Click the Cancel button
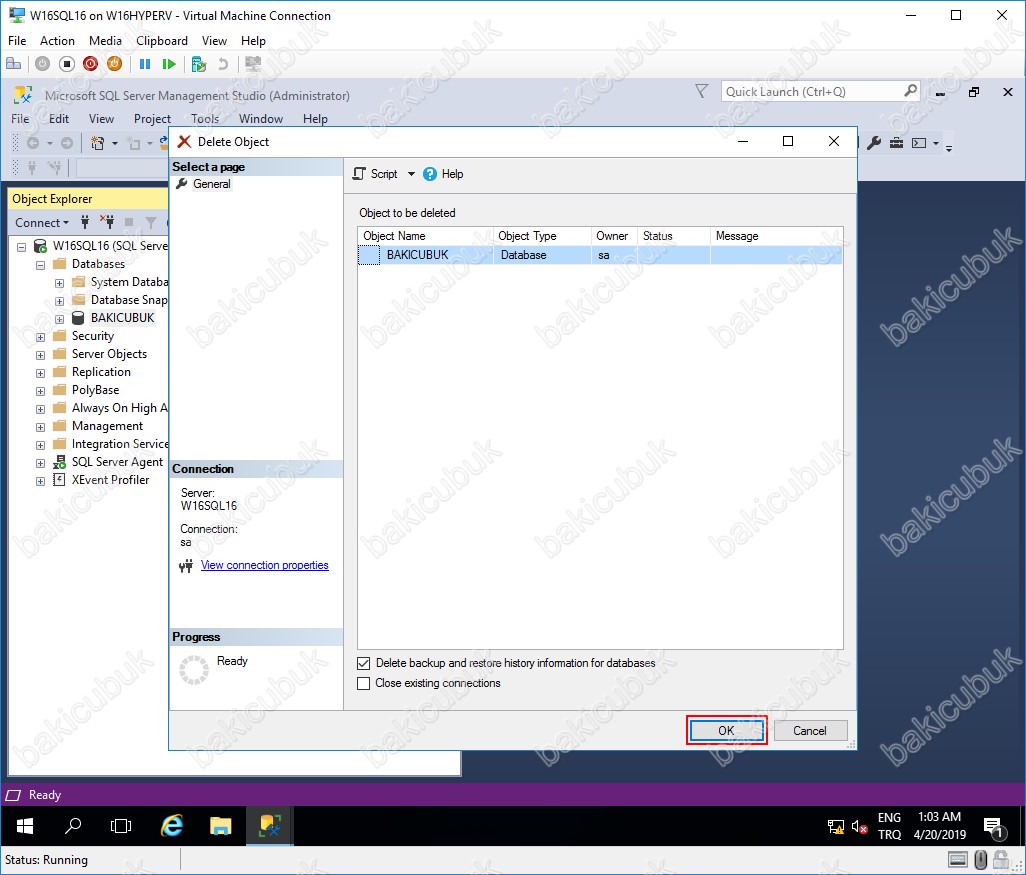1026x875 pixels. [810, 730]
